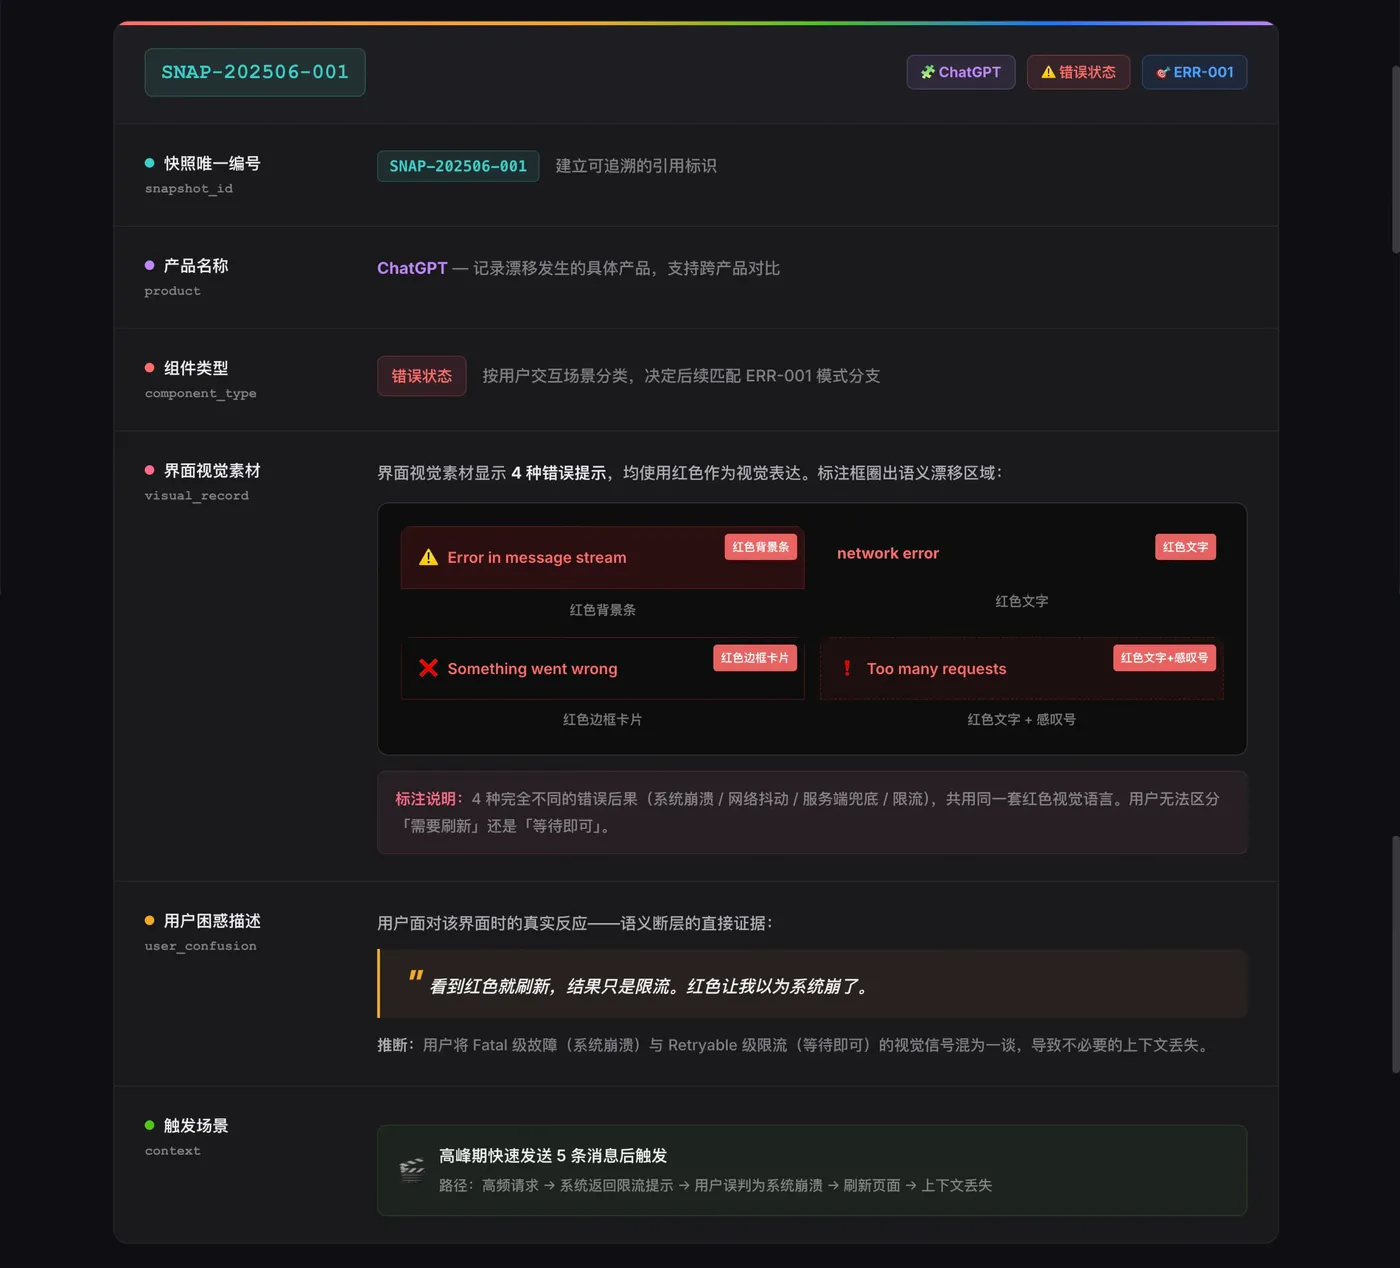
Task: Click the 路径 line starting with 高频请求
Action: [716, 1186]
